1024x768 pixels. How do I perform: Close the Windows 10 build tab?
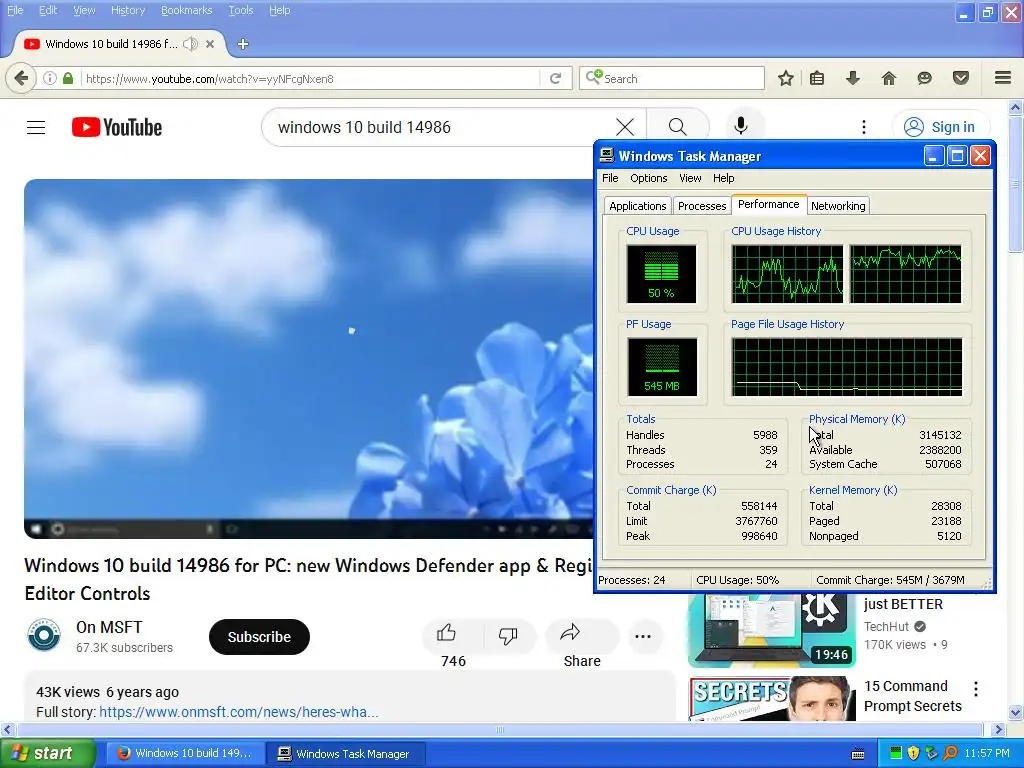click(210, 44)
